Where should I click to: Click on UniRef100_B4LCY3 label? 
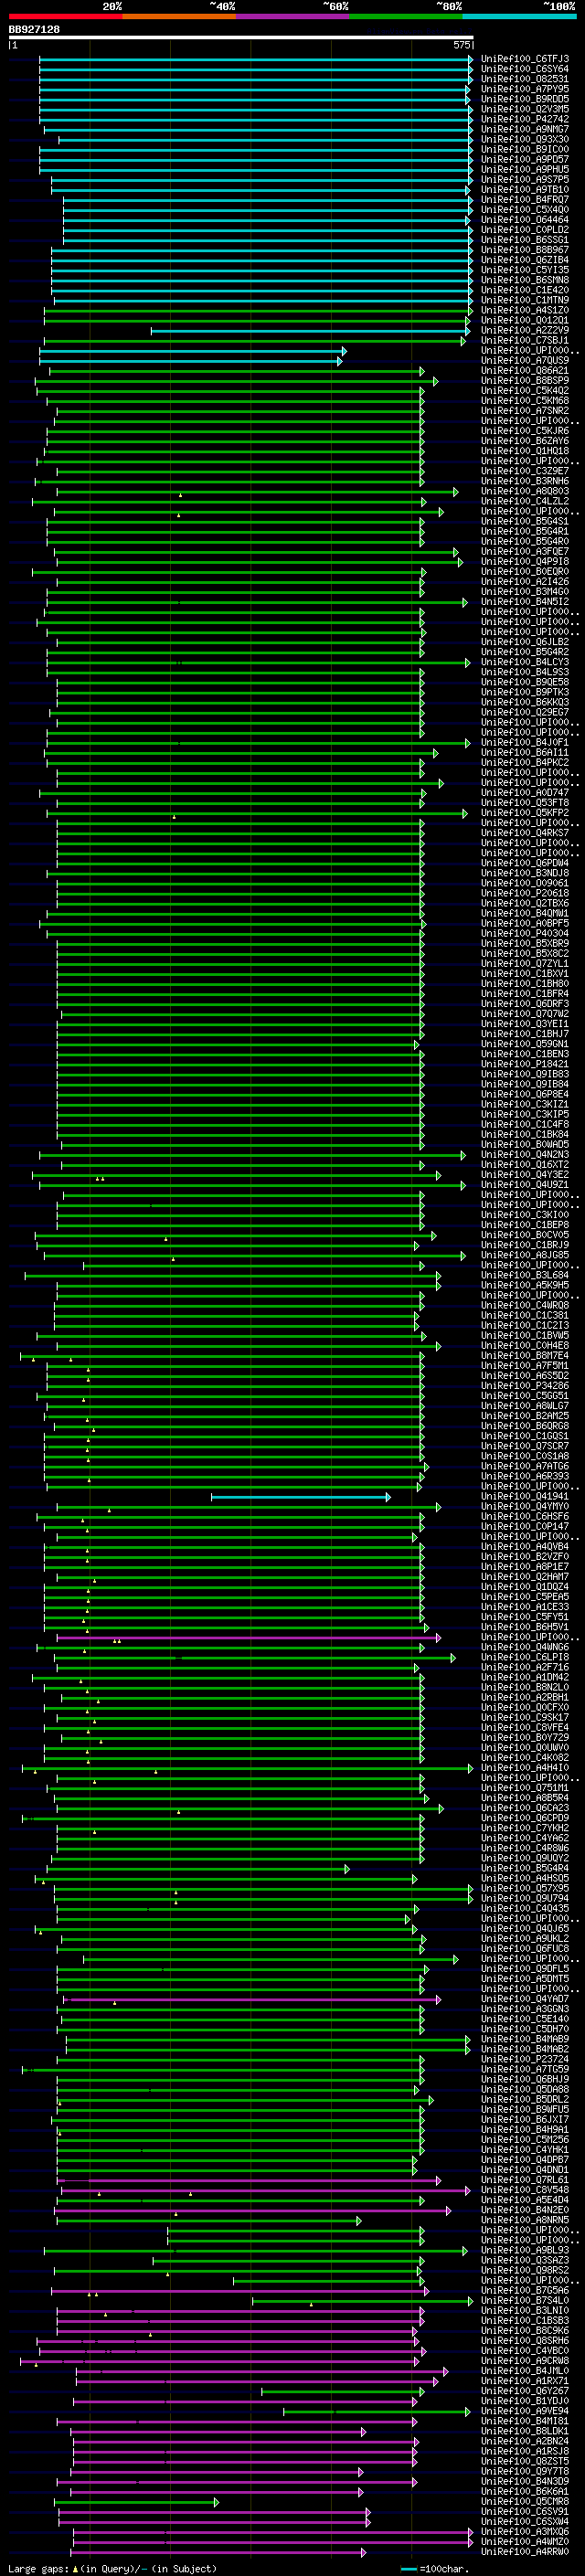pos(525,662)
